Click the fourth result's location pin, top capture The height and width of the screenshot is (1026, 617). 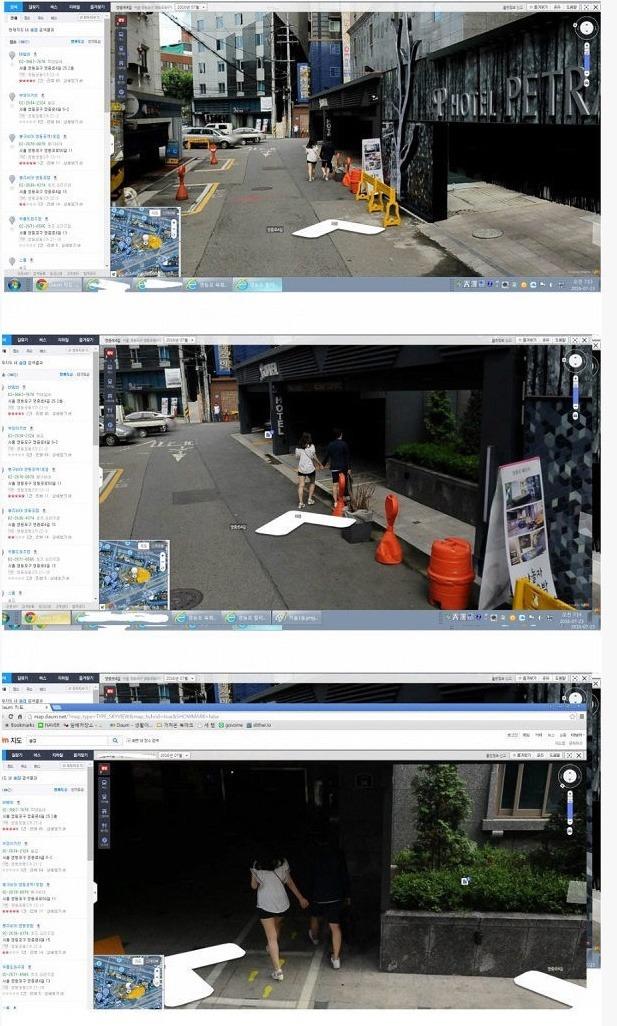click(12, 179)
